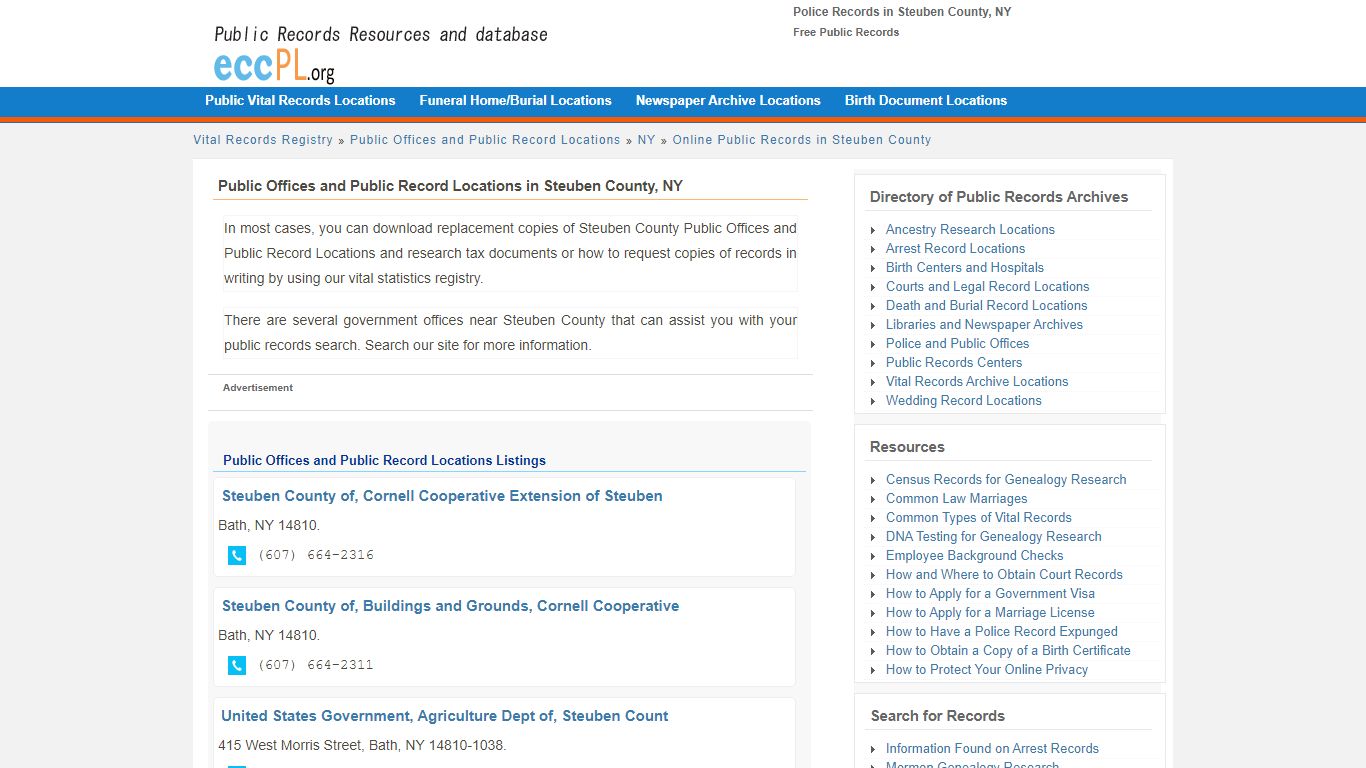Open Police and Public Offices link
Screen dimensions: 1366x768
957,344
